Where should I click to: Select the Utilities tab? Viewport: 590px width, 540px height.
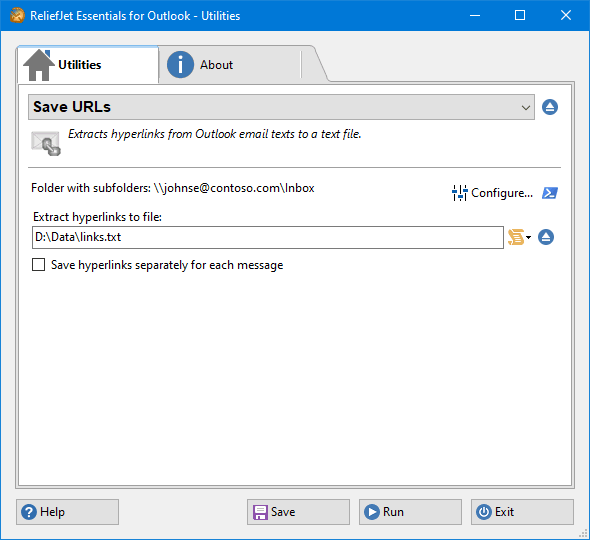tap(88, 65)
